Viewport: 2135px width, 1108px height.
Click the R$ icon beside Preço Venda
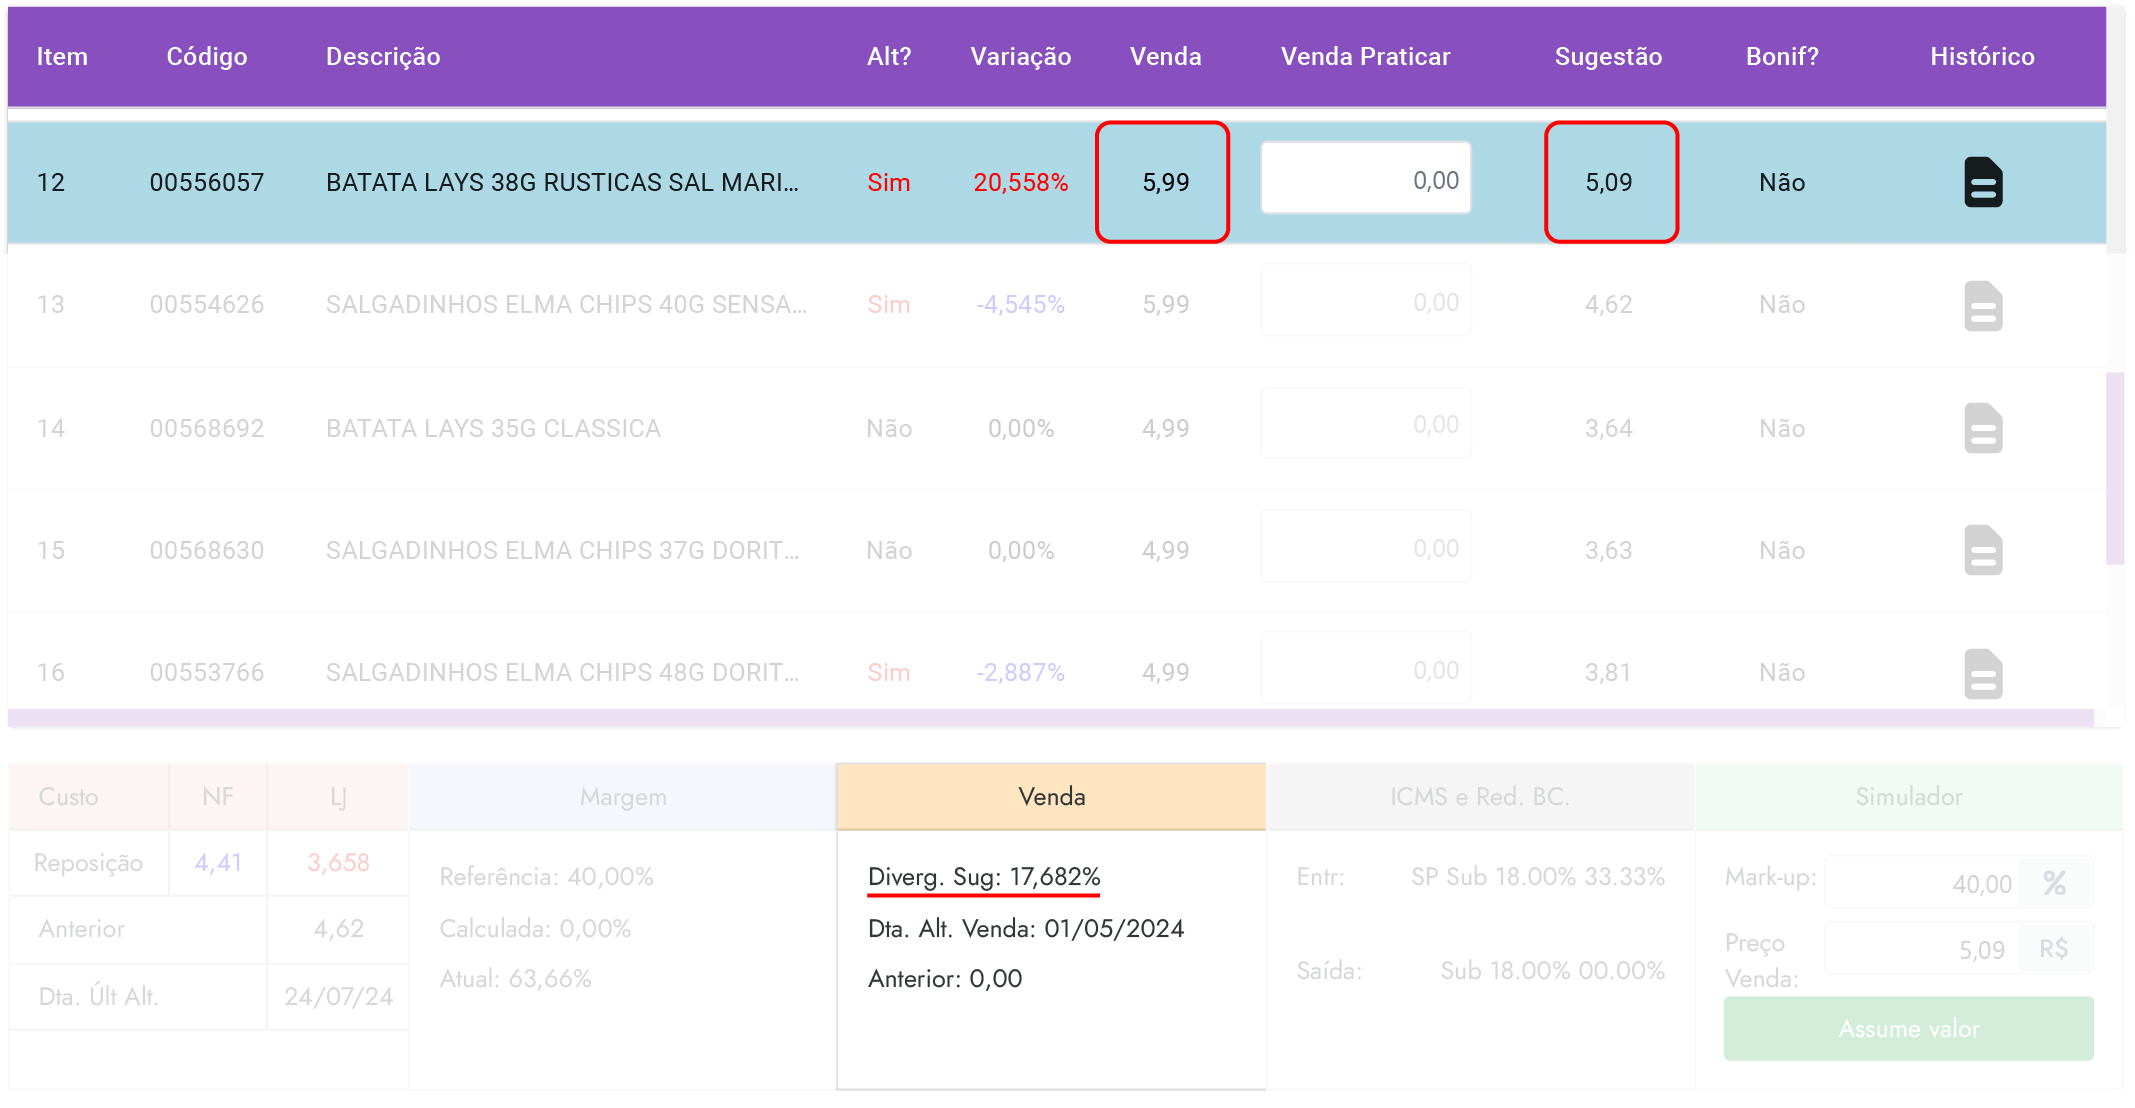pos(2053,949)
